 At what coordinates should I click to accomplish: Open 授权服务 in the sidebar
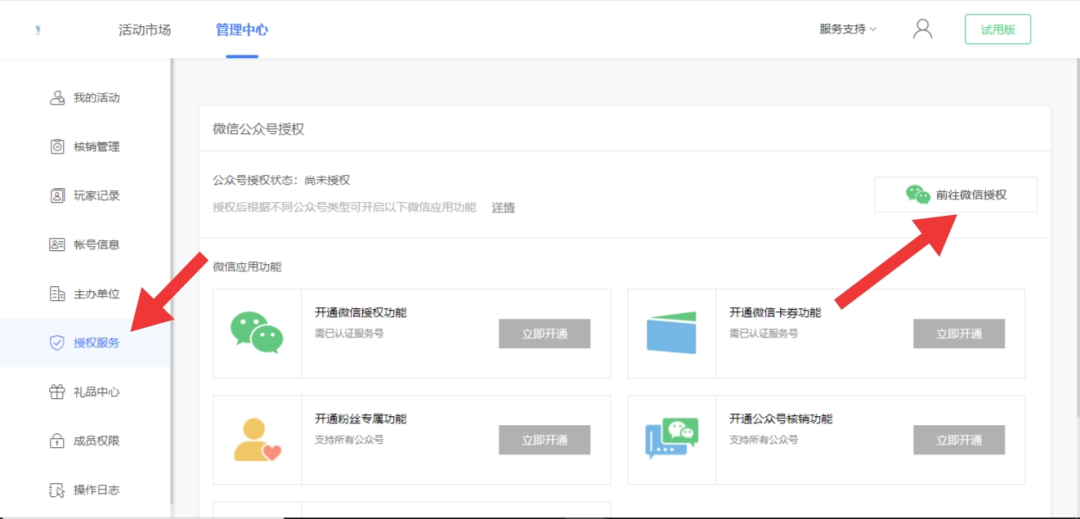coord(96,343)
